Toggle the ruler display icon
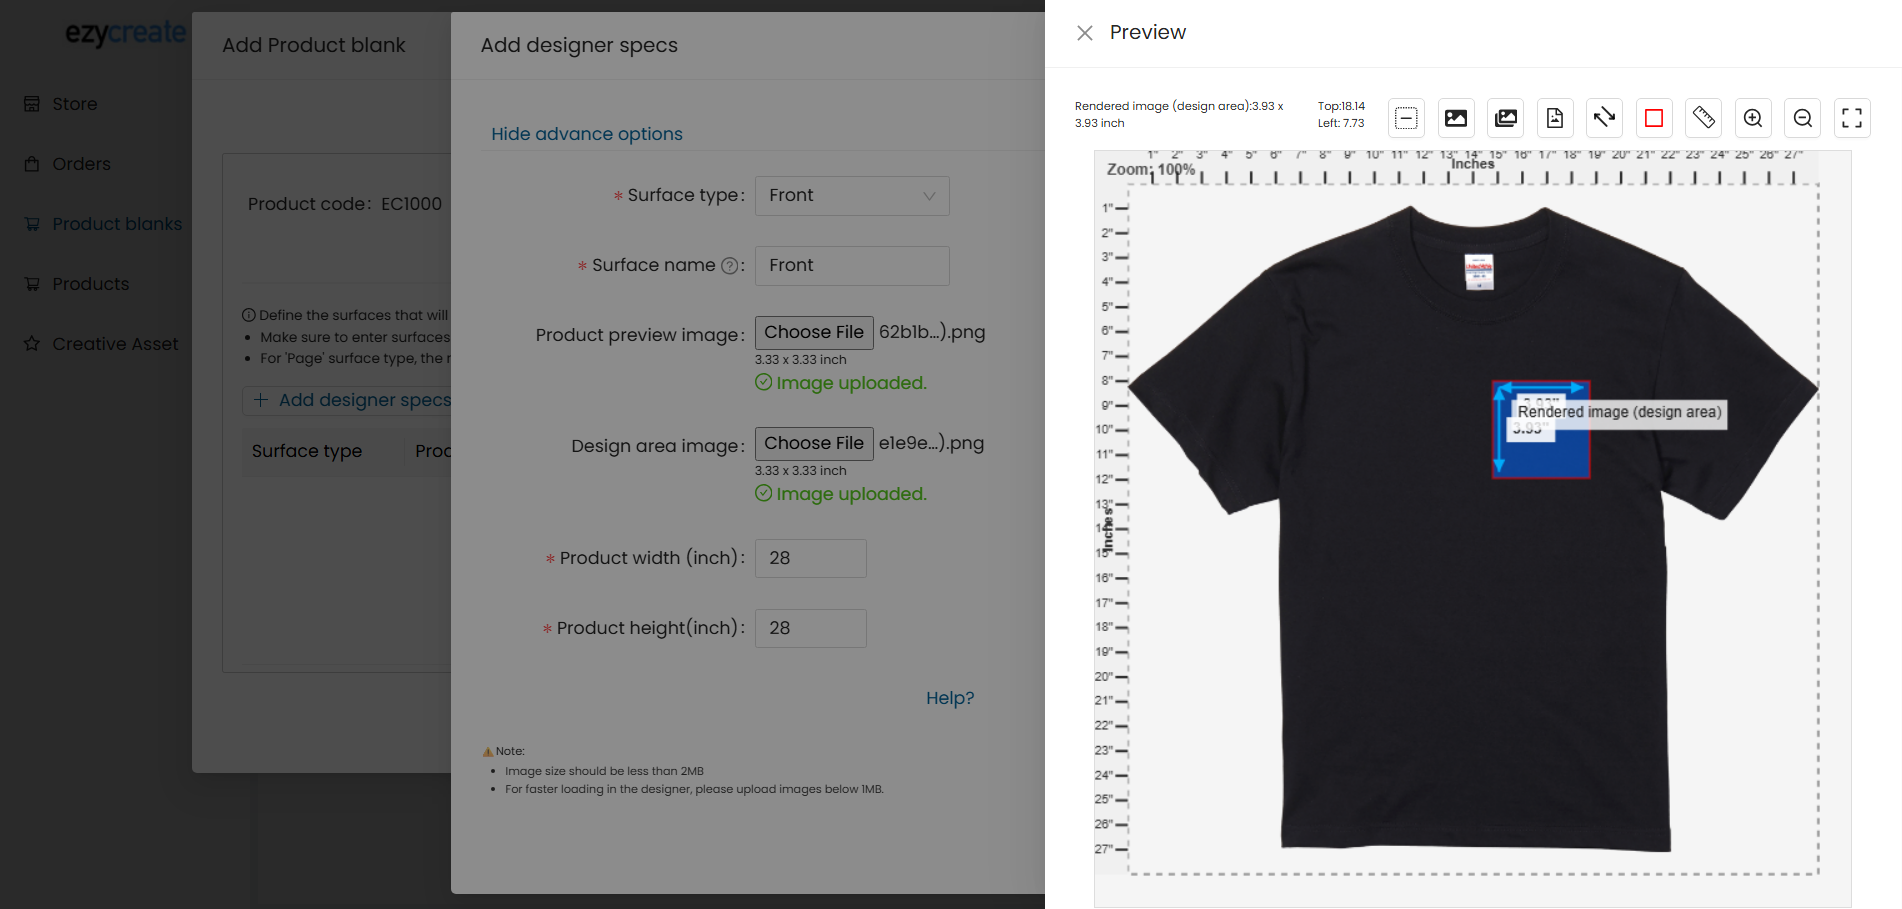This screenshot has height=909, width=1902. tap(1703, 118)
